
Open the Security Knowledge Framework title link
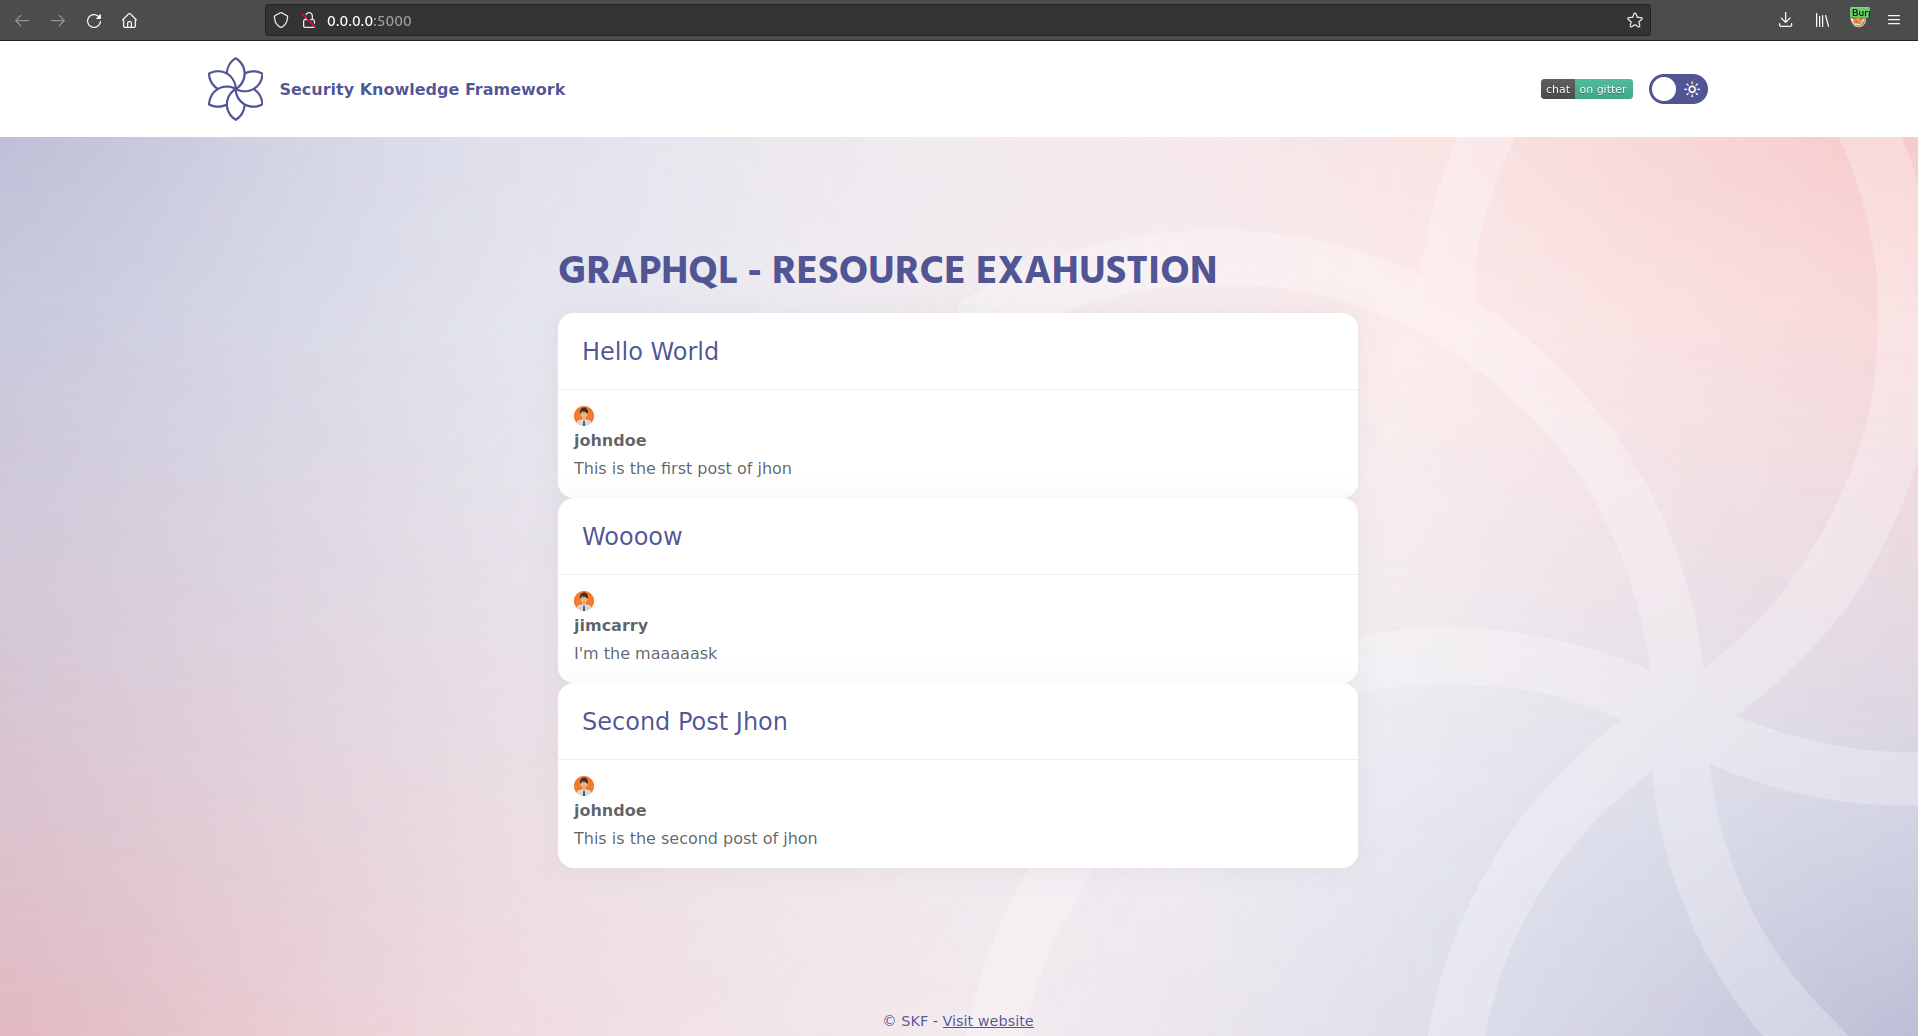coord(422,89)
